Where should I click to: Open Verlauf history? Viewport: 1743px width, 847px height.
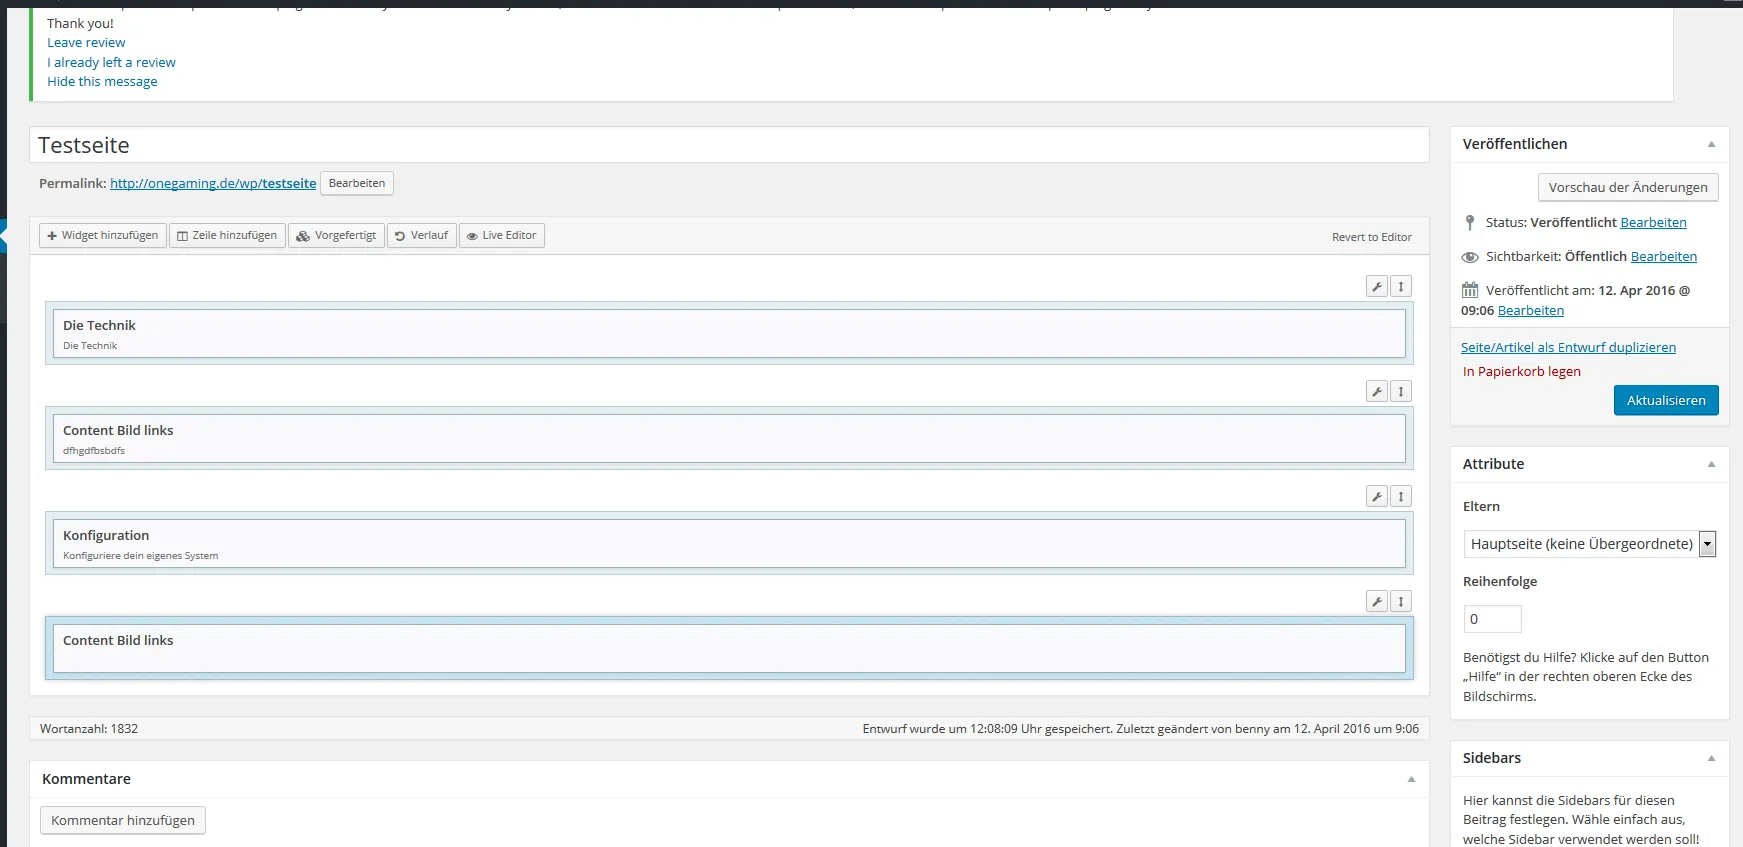click(422, 236)
